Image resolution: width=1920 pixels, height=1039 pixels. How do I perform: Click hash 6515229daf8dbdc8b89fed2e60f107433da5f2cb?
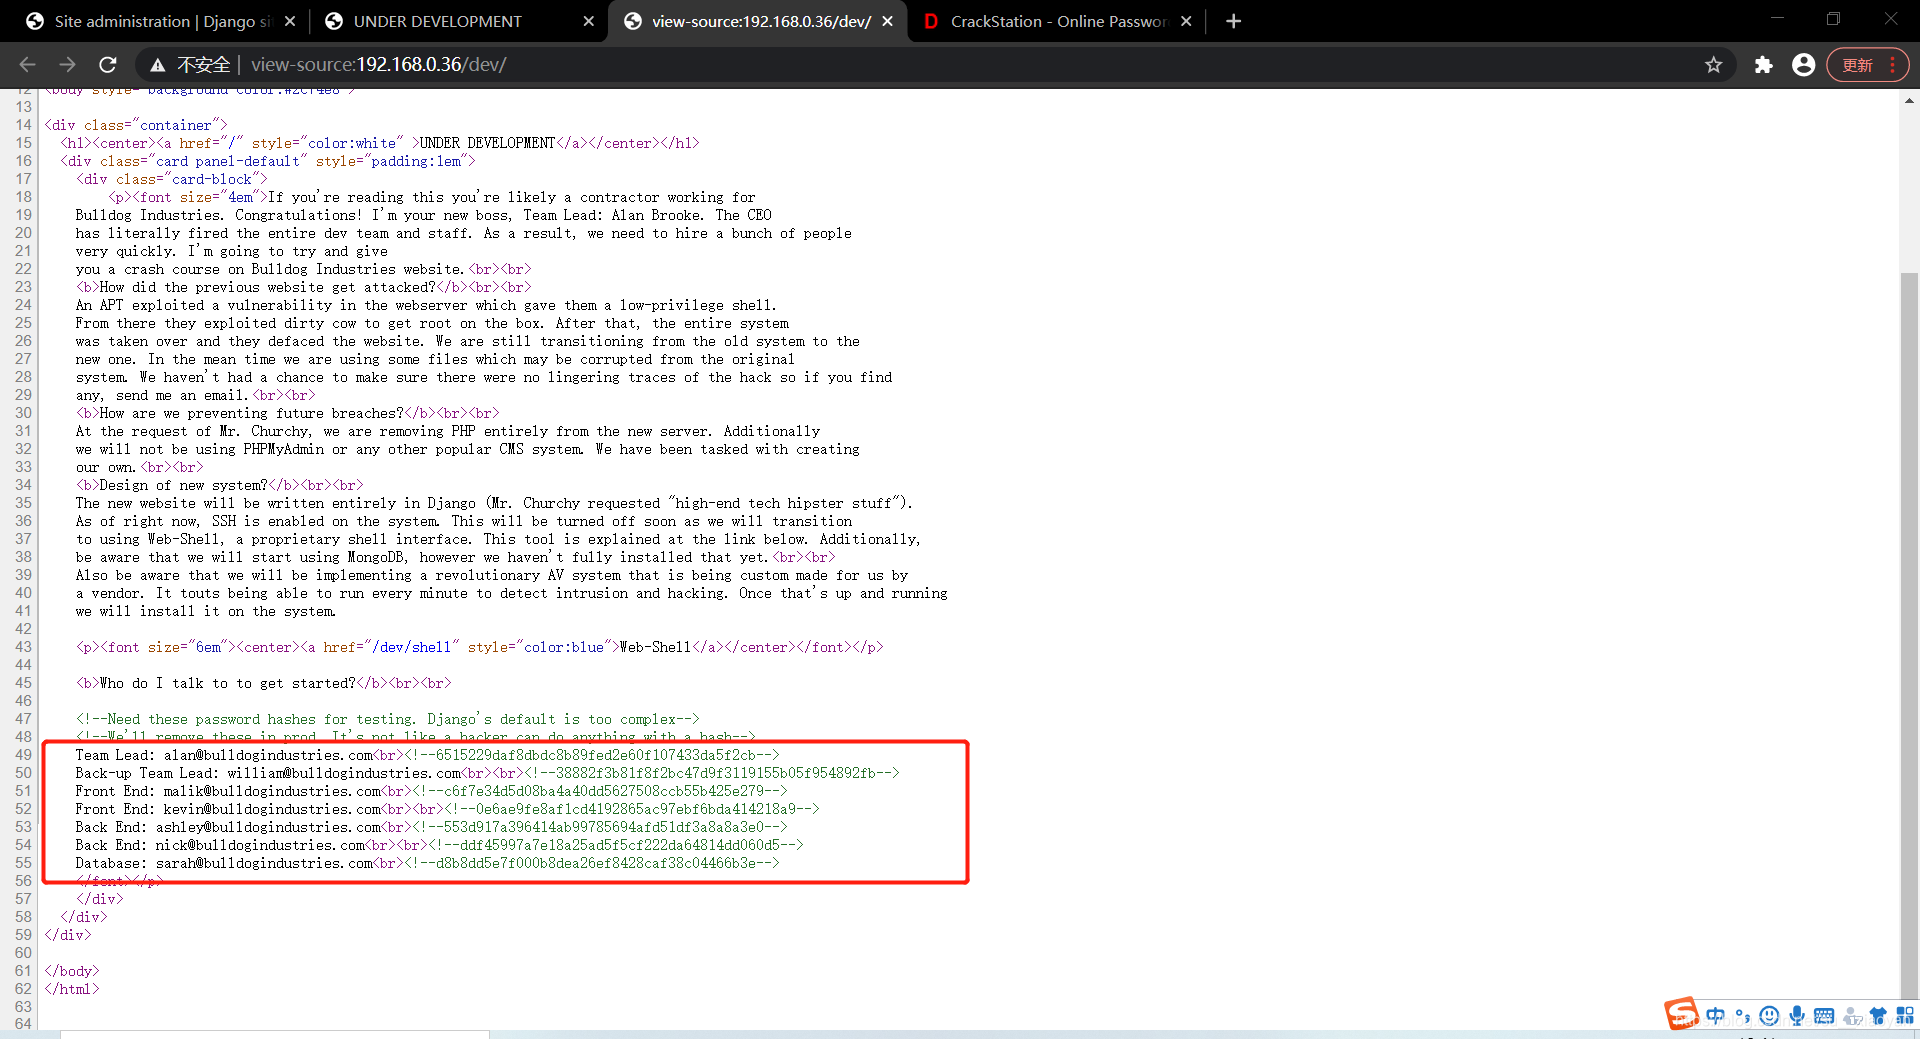click(595, 755)
